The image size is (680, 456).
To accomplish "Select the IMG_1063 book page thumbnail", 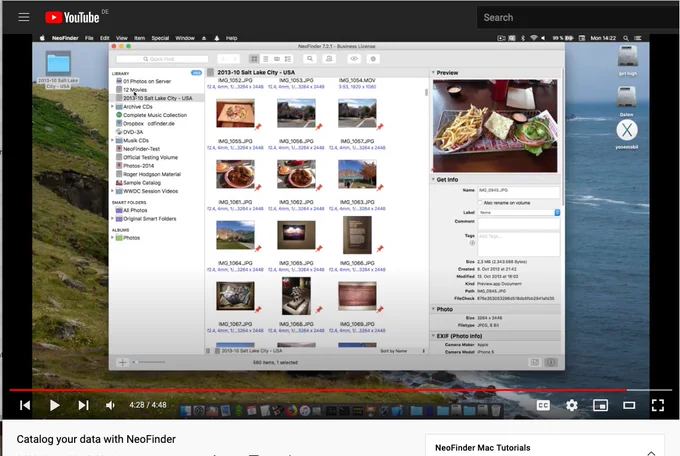I will [357, 235].
